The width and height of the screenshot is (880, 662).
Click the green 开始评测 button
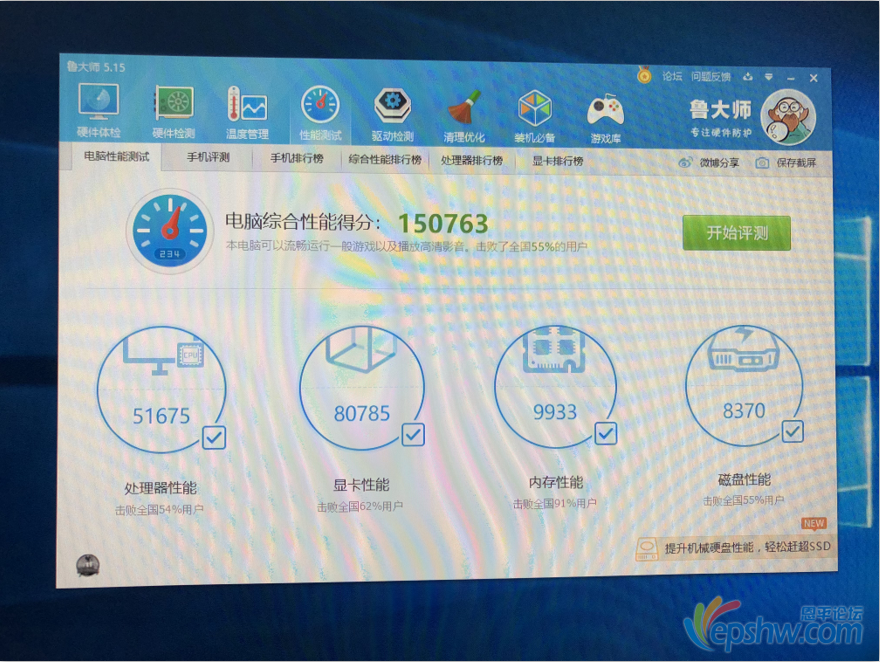737,233
